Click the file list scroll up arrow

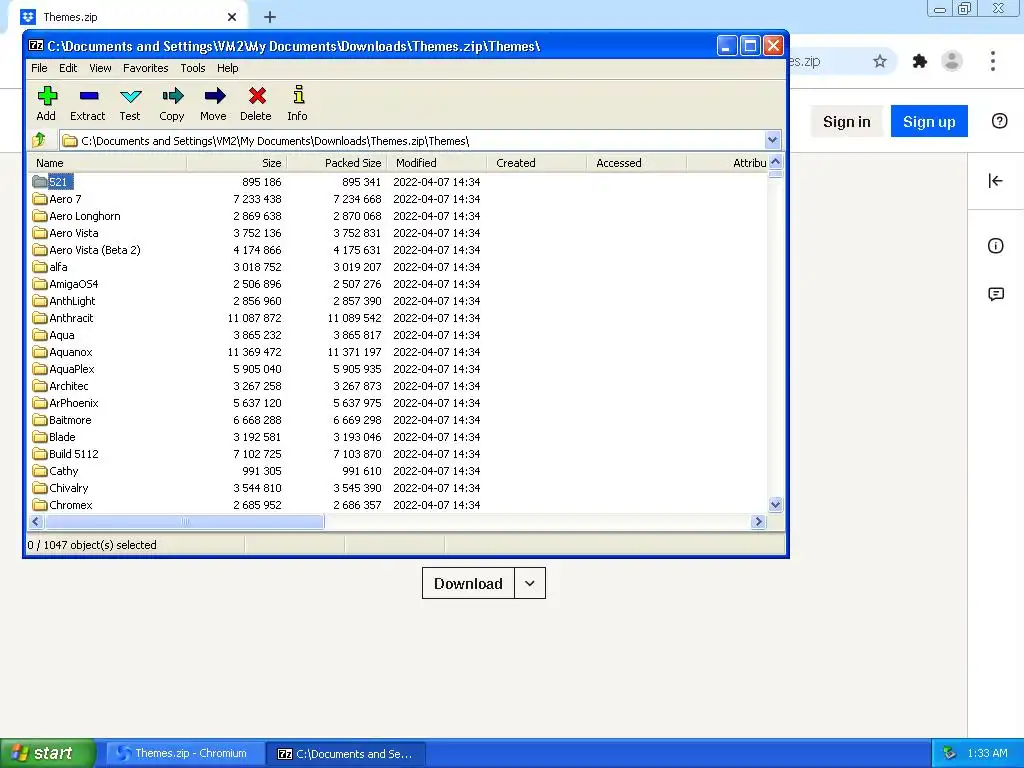tap(775, 162)
